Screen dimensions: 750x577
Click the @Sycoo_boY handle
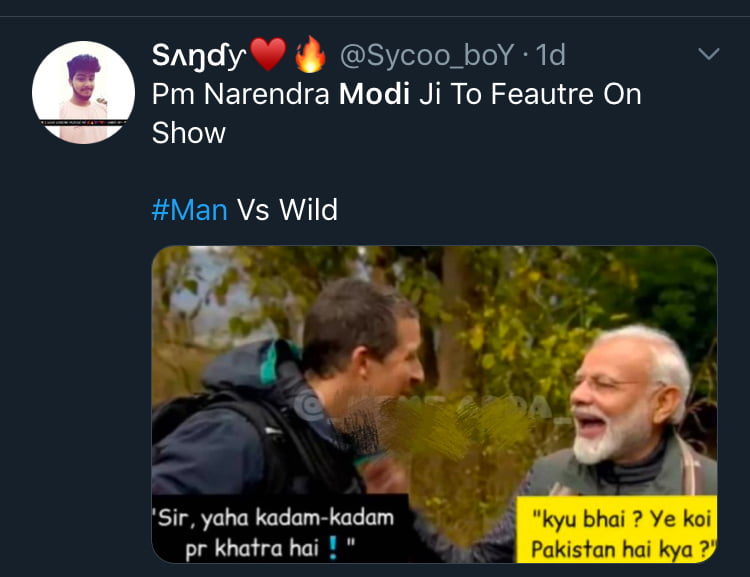tap(427, 55)
